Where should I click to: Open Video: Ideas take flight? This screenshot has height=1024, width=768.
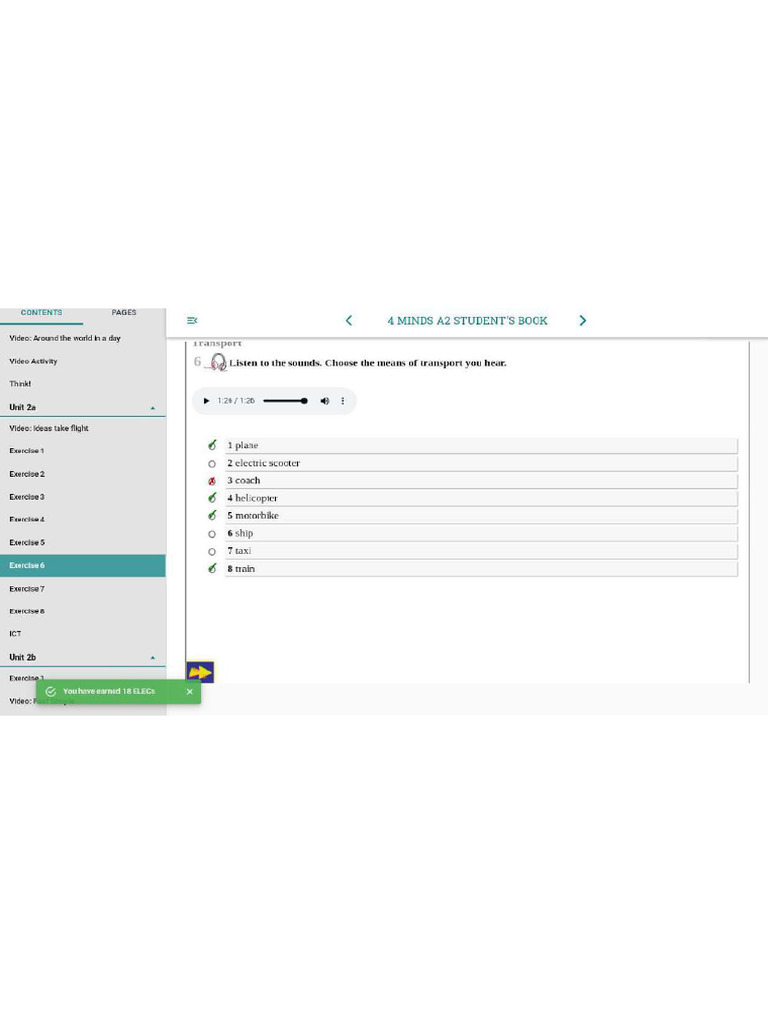(x=49, y=428)
